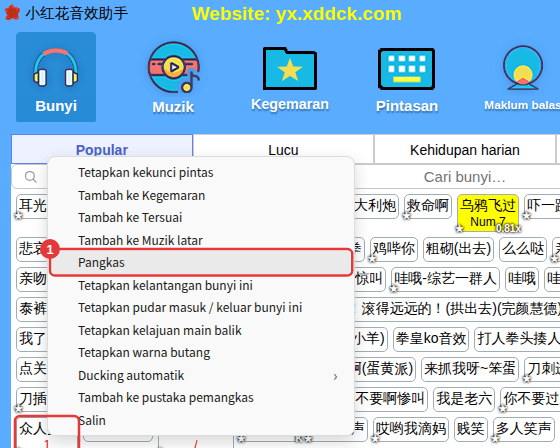
Task: Play the yellow 乌鸦飞过 Num 7 sound
Action: point(488,213)
